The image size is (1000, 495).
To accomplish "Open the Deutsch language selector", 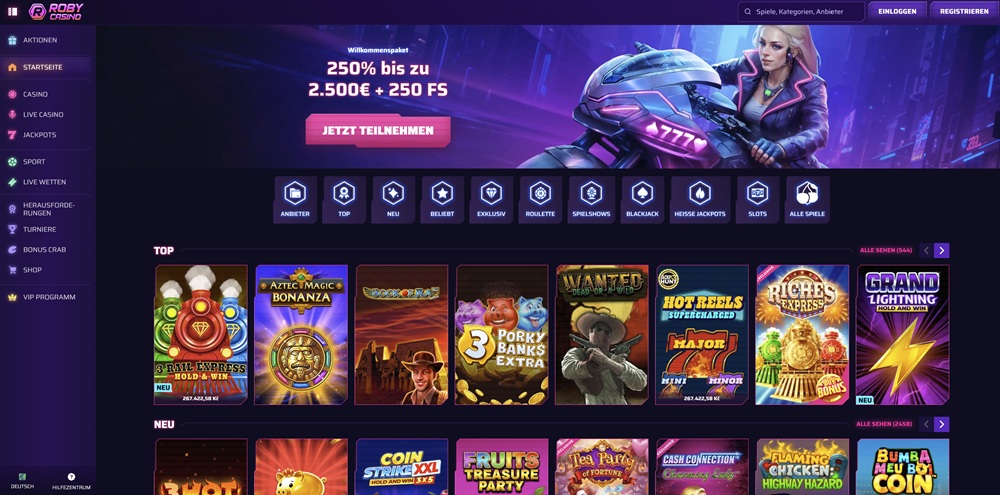I will click(x=22, y=482).
